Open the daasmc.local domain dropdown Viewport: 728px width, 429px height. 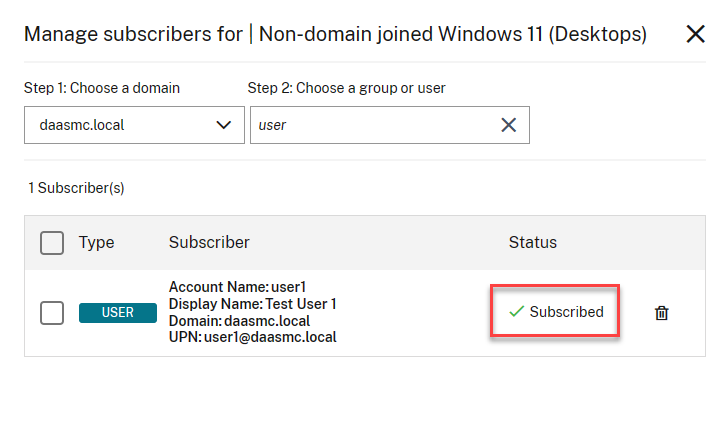(x=134, y=125)
